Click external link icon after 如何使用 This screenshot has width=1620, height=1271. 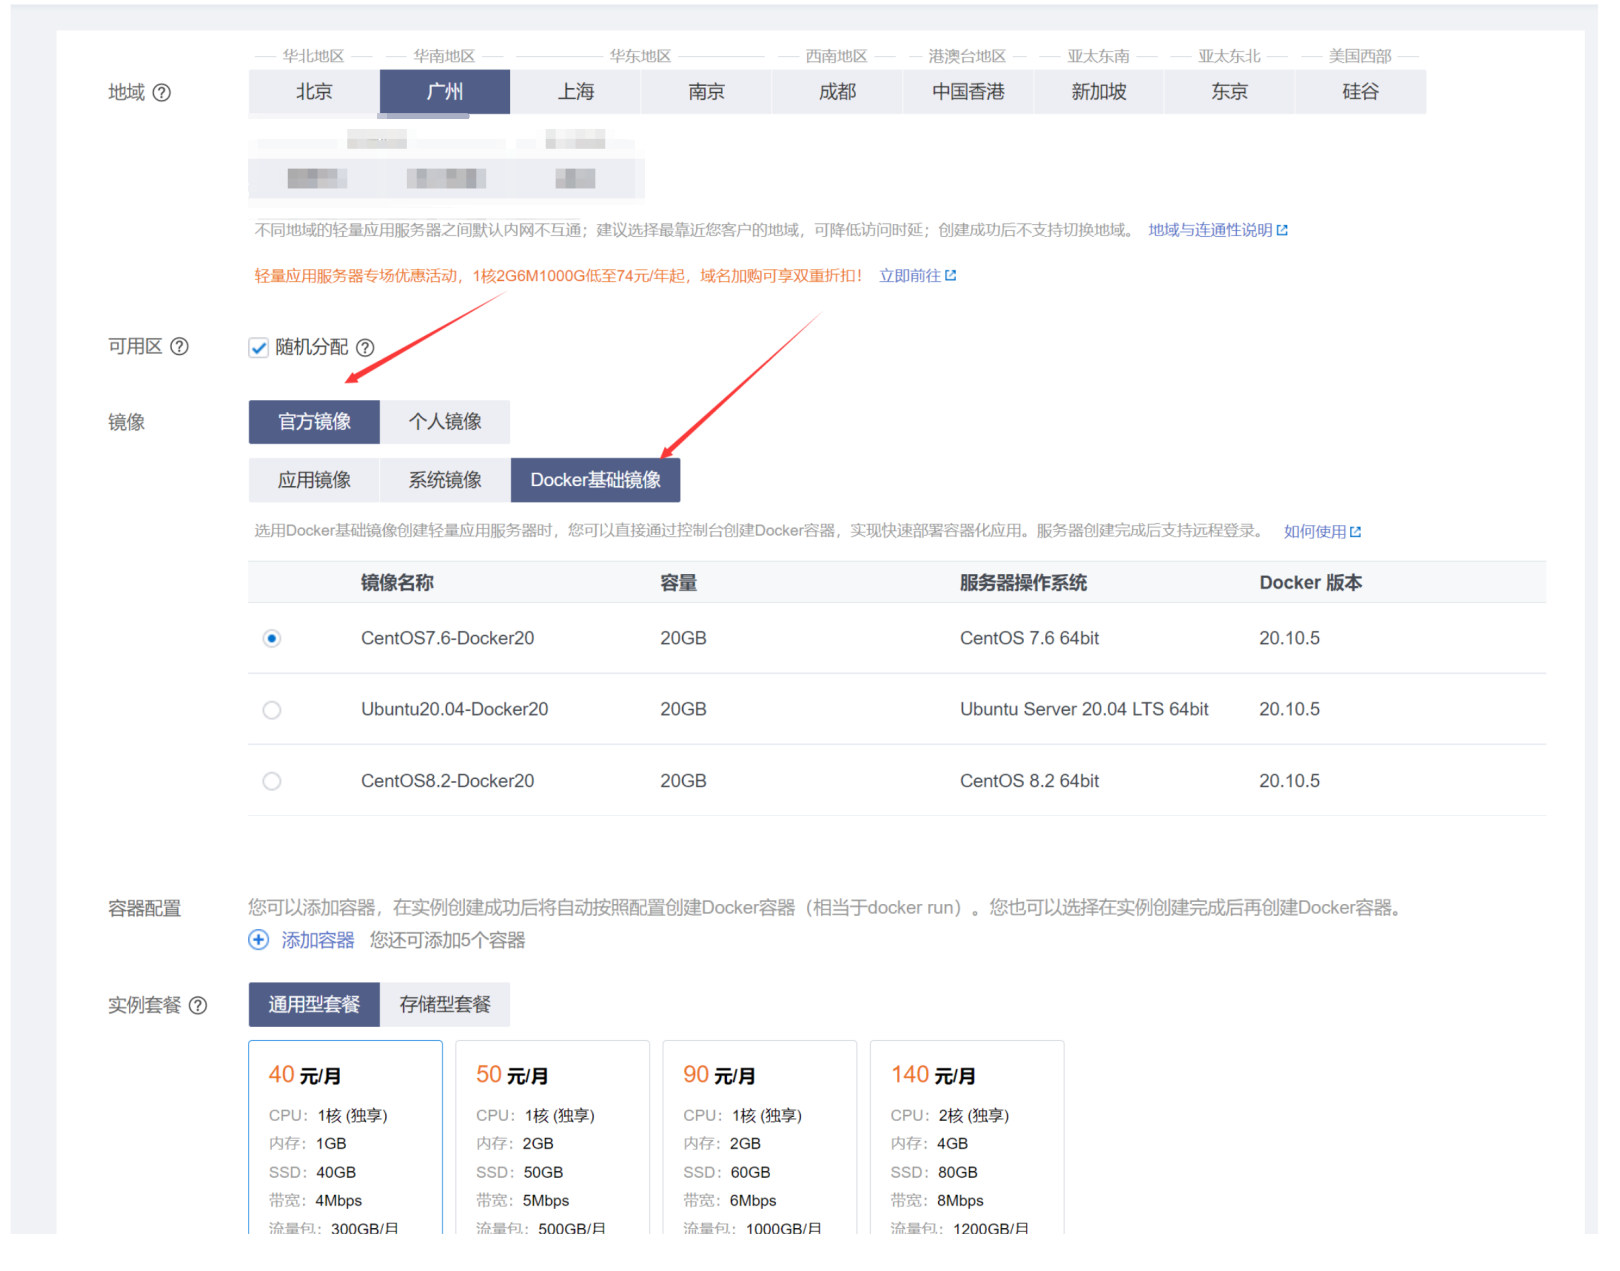tap(1355, 532)
